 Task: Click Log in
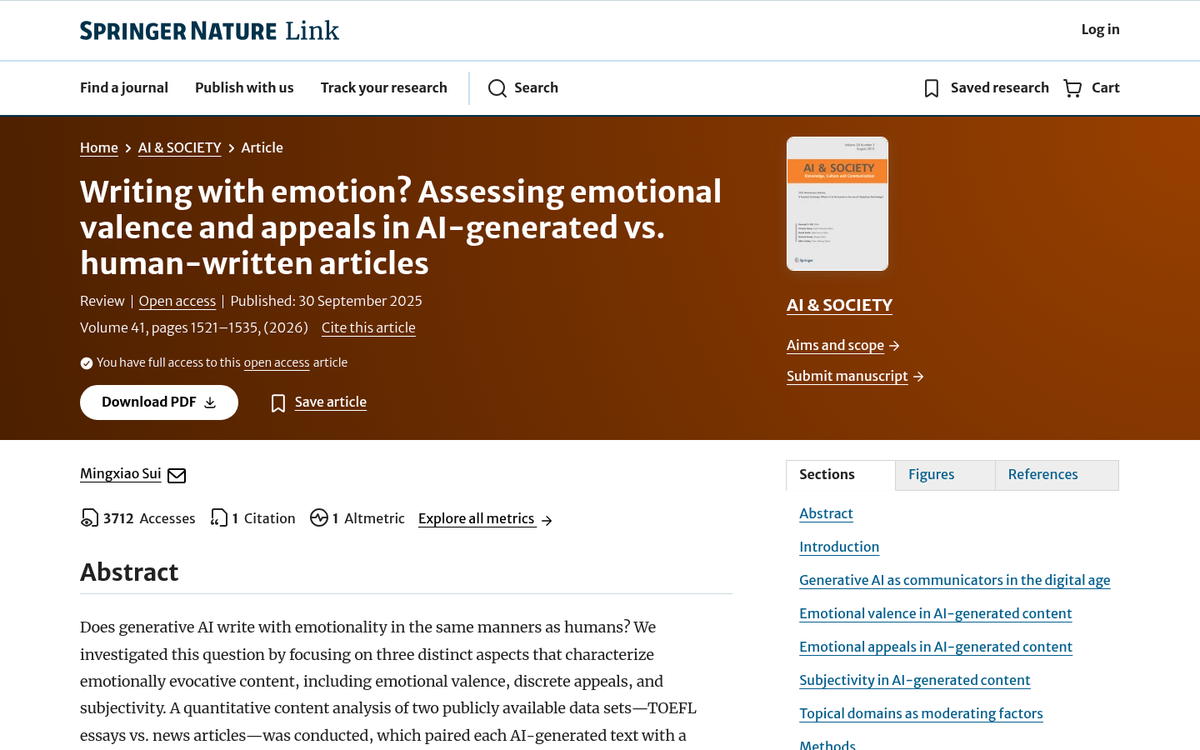tap(1100, 30)
